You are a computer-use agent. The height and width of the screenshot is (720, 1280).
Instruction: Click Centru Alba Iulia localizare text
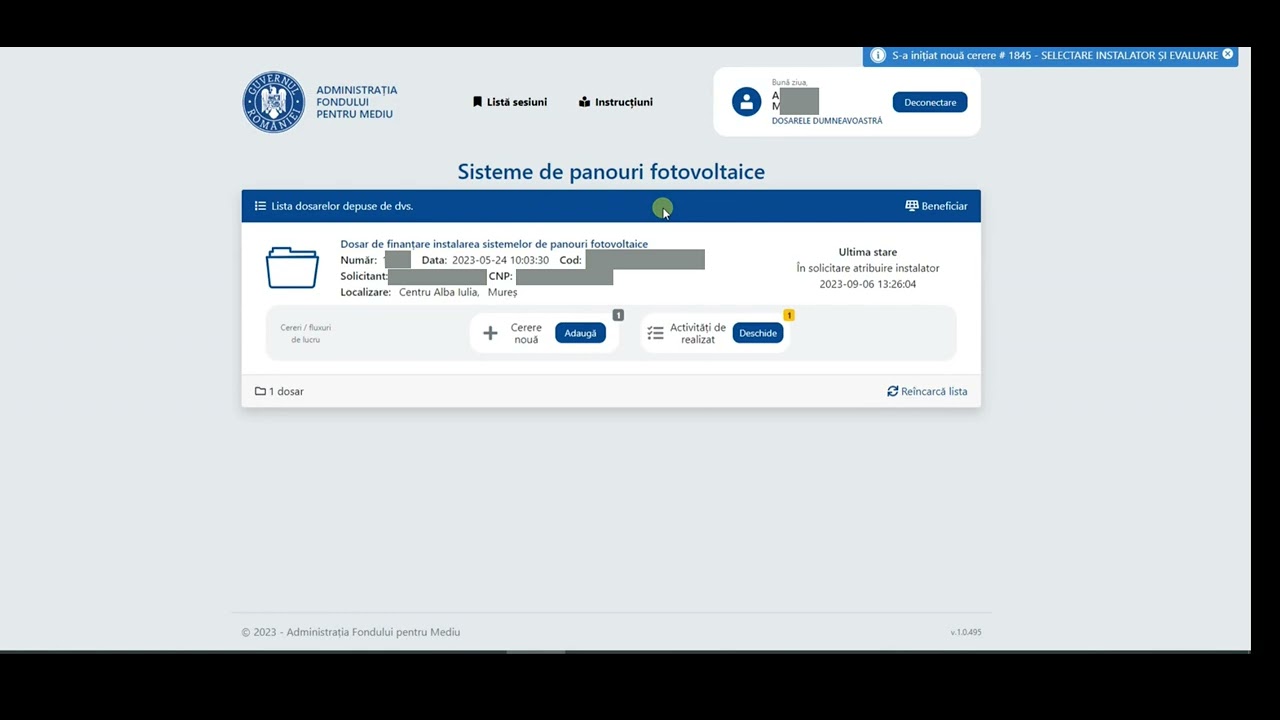click(x=439, y=292)
